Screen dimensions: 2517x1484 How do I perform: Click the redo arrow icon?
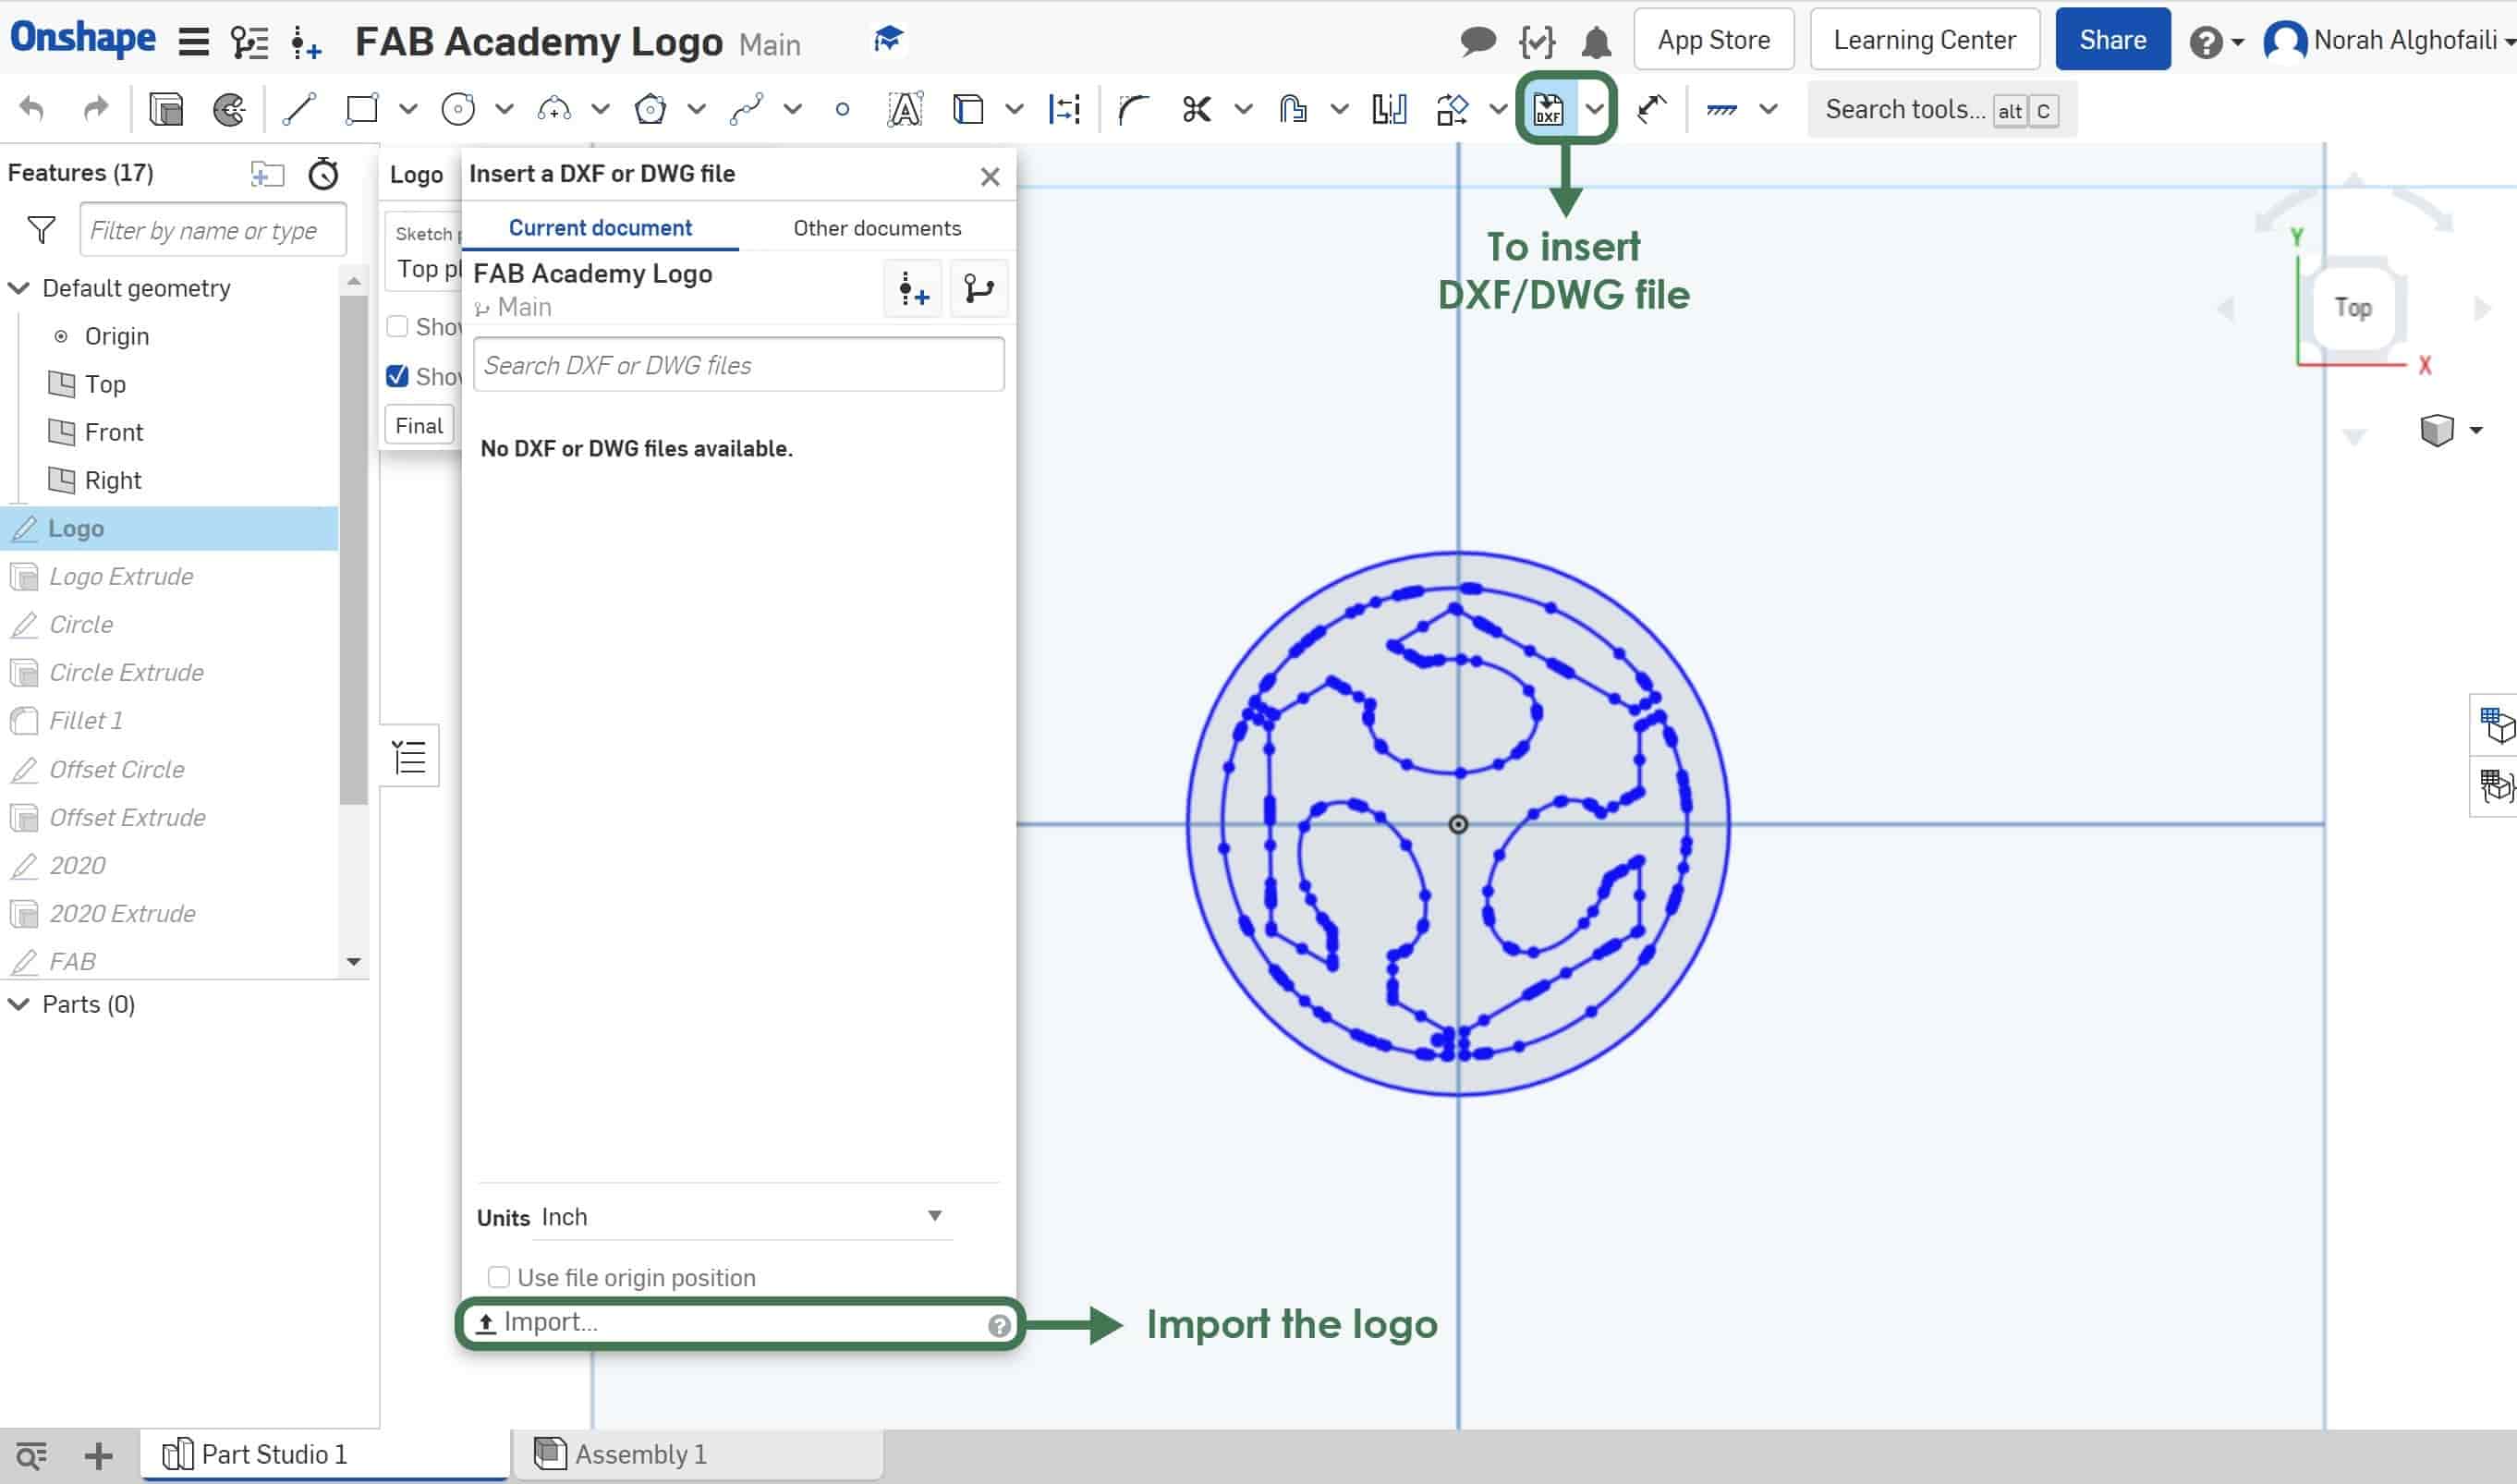[95, 108]
